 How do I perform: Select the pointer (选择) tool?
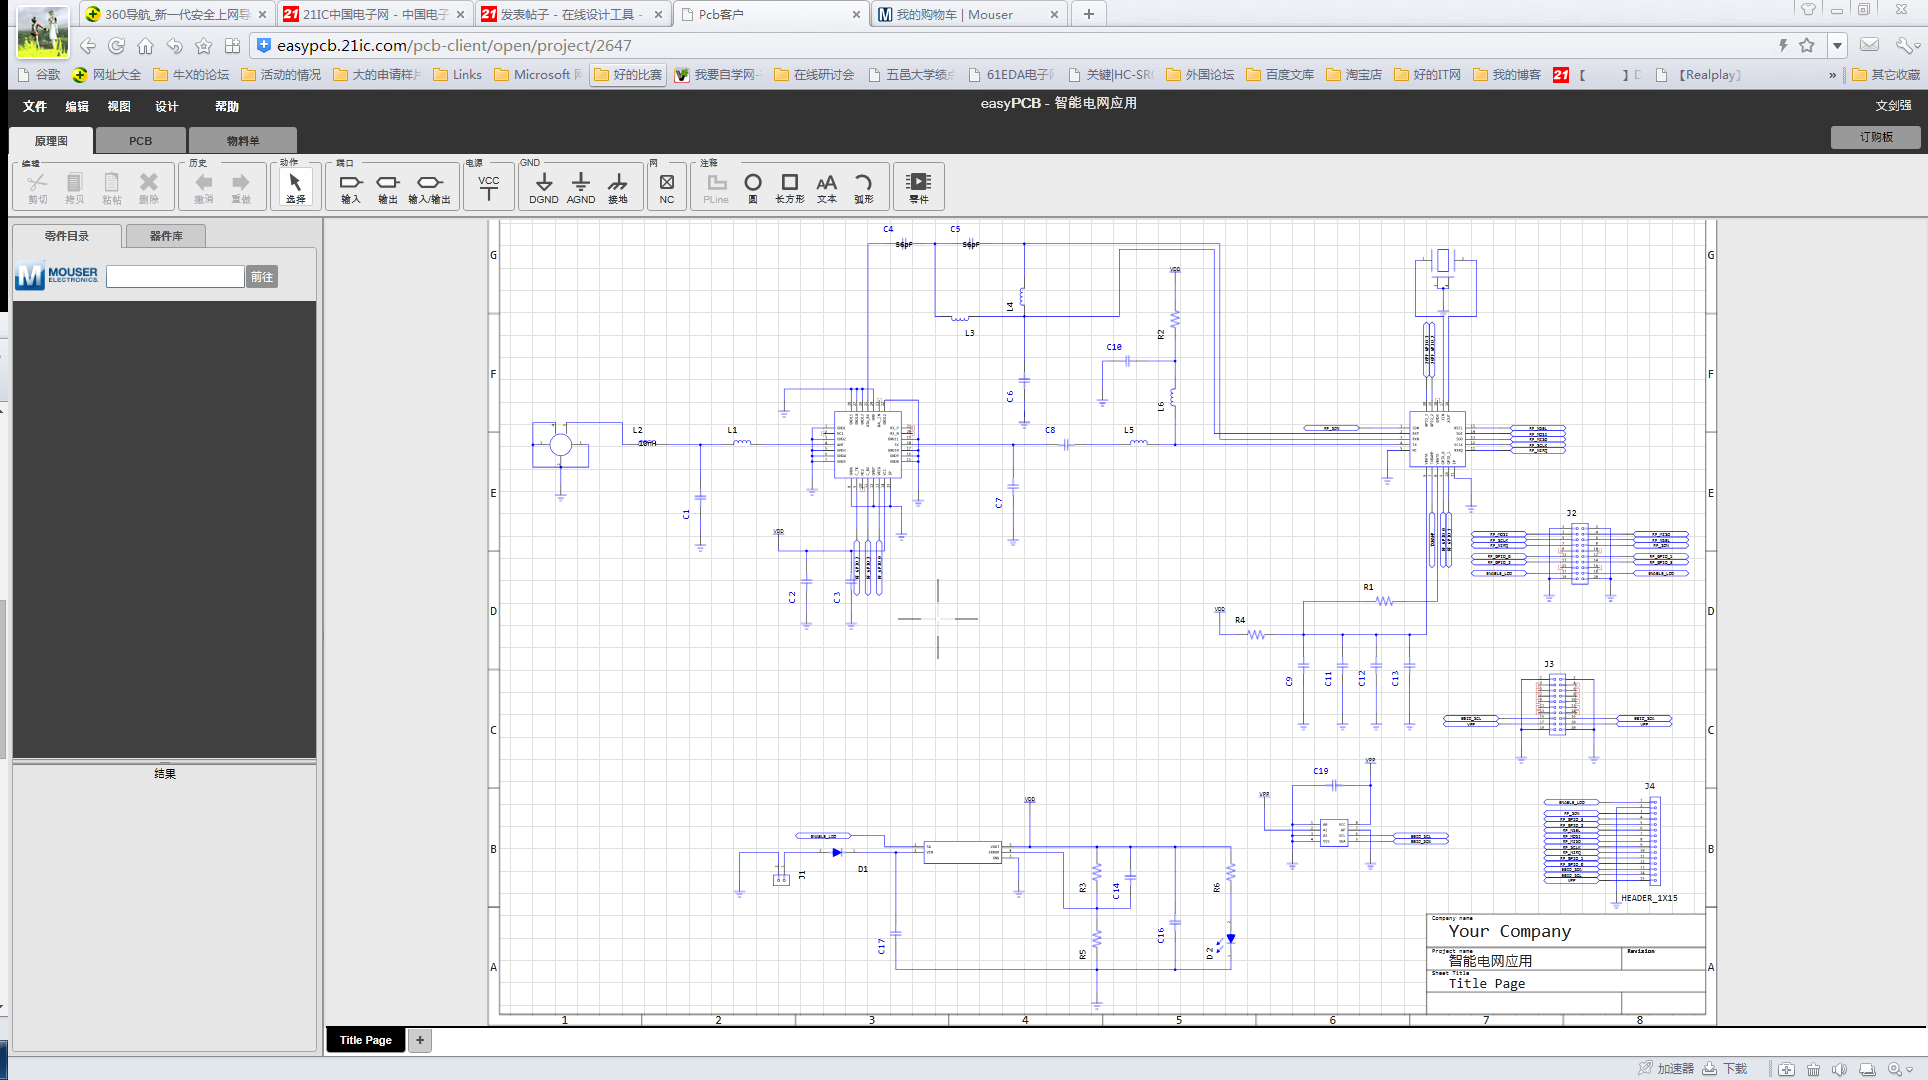click(x=295, y=187)
